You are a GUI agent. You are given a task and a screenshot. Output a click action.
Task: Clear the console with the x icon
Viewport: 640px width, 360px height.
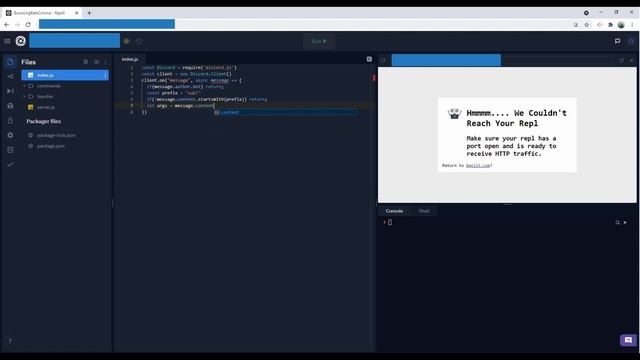(625, 222)
